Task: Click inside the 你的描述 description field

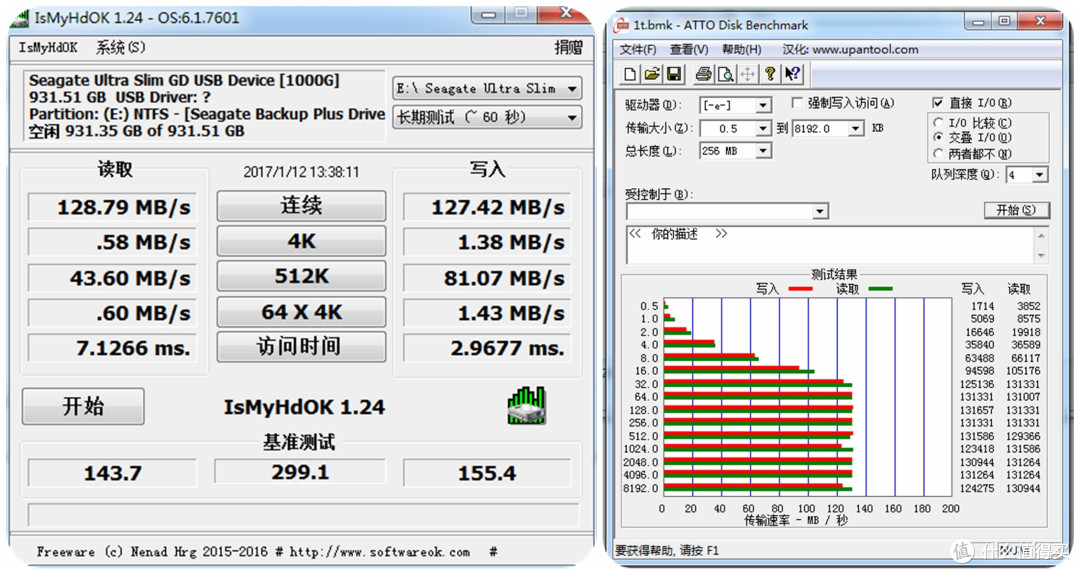Action: pyautogui.click(x=830, y=245)
